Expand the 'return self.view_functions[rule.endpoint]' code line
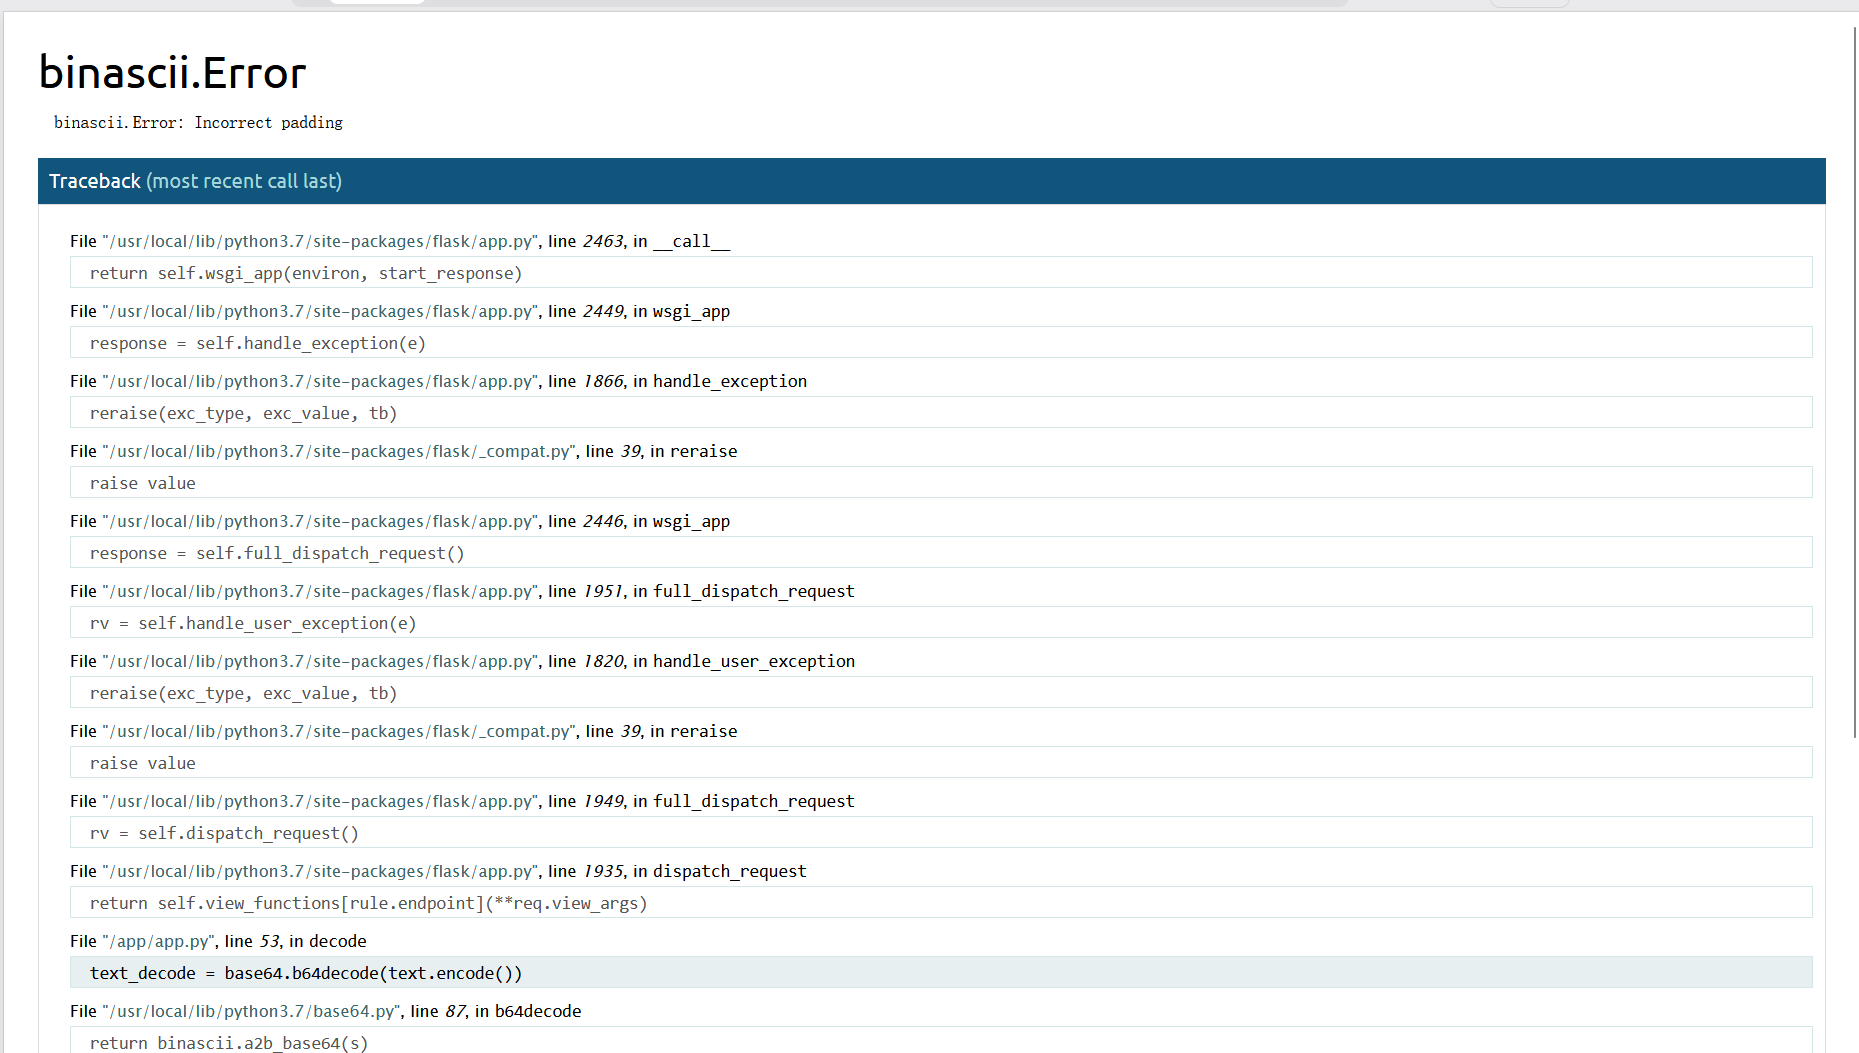This screenshot has height=1053, width=1859. point(368,903)
